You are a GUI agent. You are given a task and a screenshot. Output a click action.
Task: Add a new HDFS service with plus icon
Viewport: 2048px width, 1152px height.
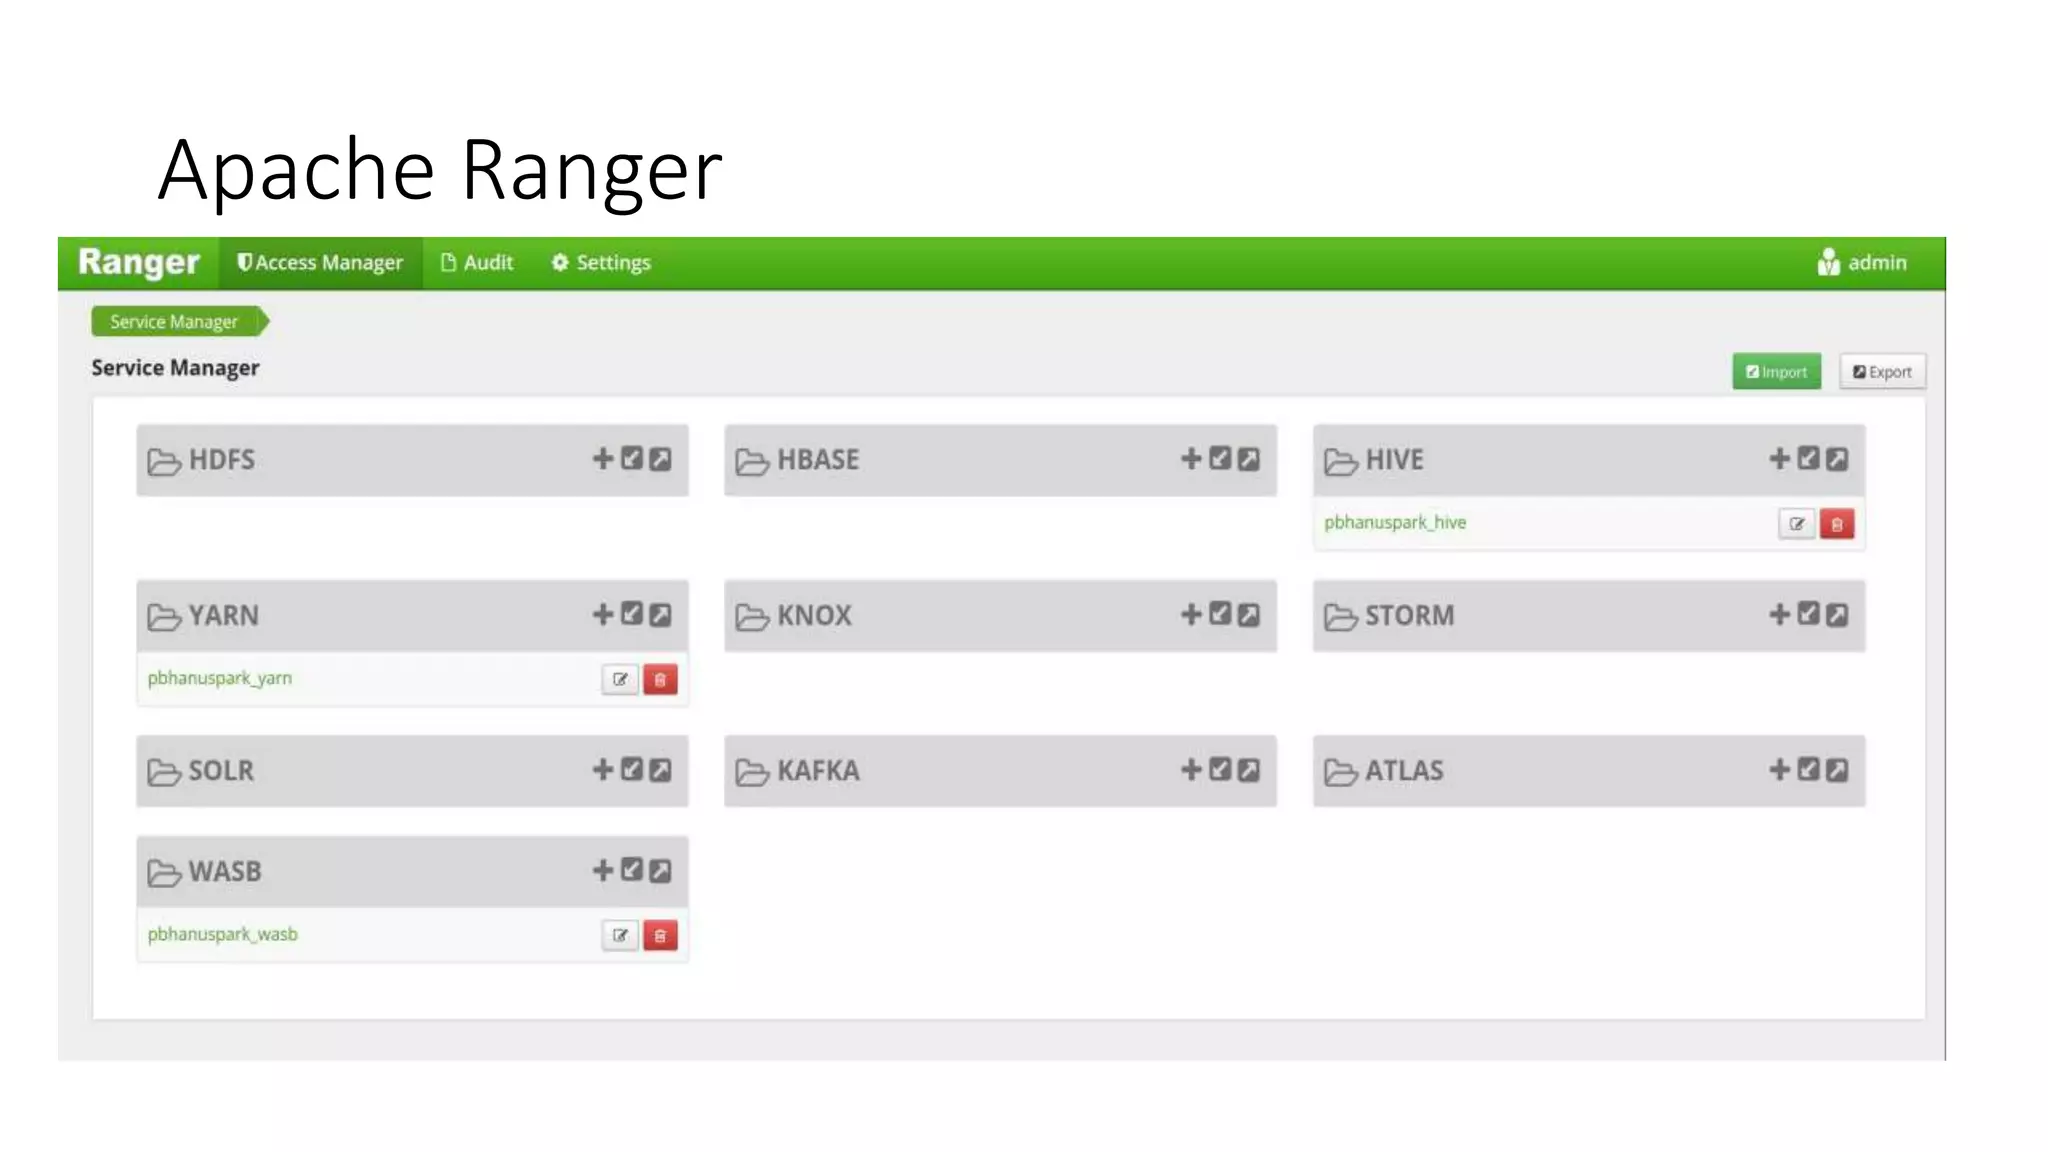click(602, 459)
